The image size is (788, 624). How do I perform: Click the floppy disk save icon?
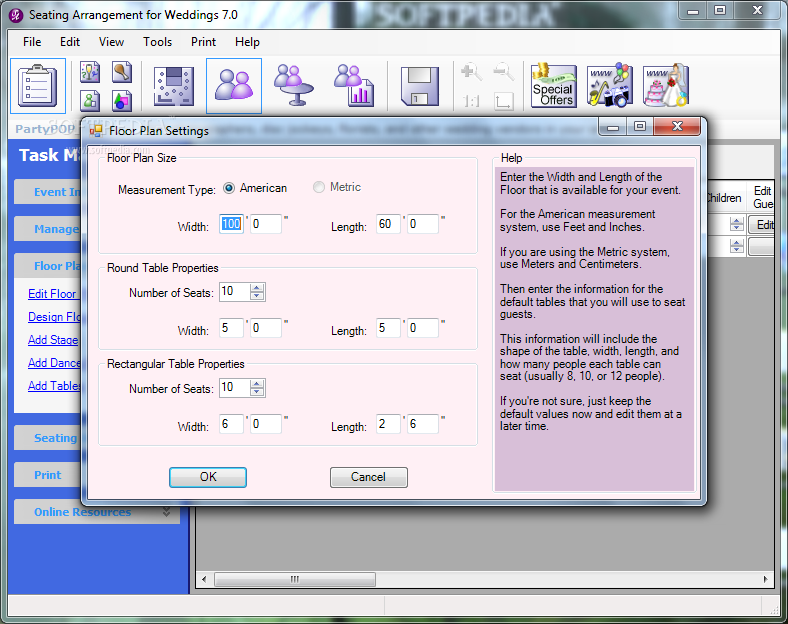click(x=420, y=86)
